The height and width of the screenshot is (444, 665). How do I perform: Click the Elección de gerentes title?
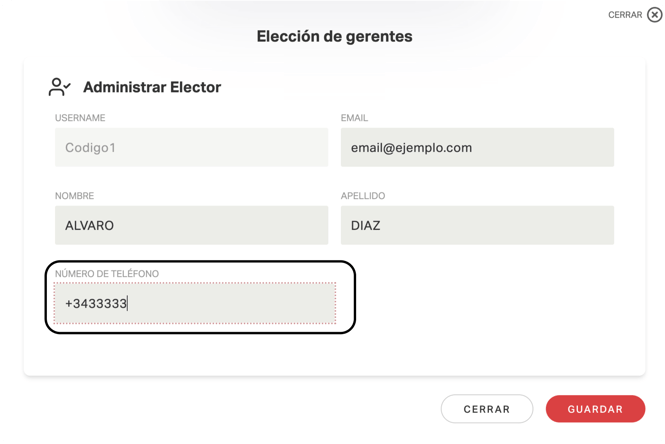[334, 37]
